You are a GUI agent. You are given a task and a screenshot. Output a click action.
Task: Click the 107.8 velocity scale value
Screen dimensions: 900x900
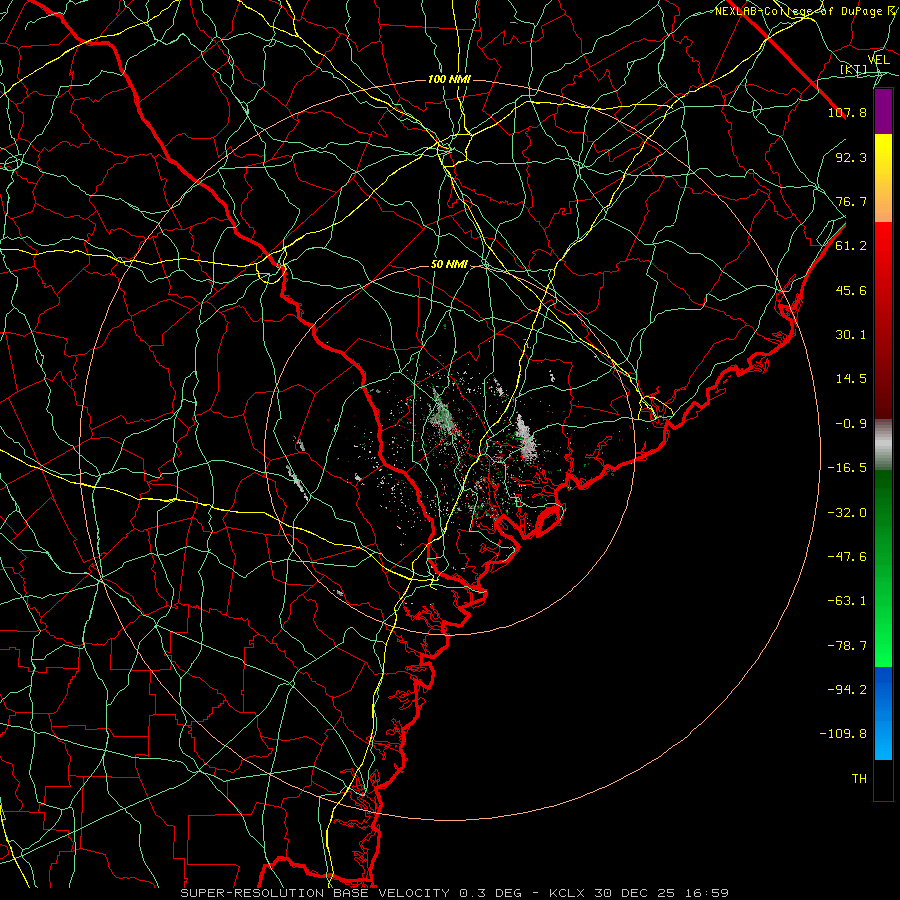click(x=847, y=112)
